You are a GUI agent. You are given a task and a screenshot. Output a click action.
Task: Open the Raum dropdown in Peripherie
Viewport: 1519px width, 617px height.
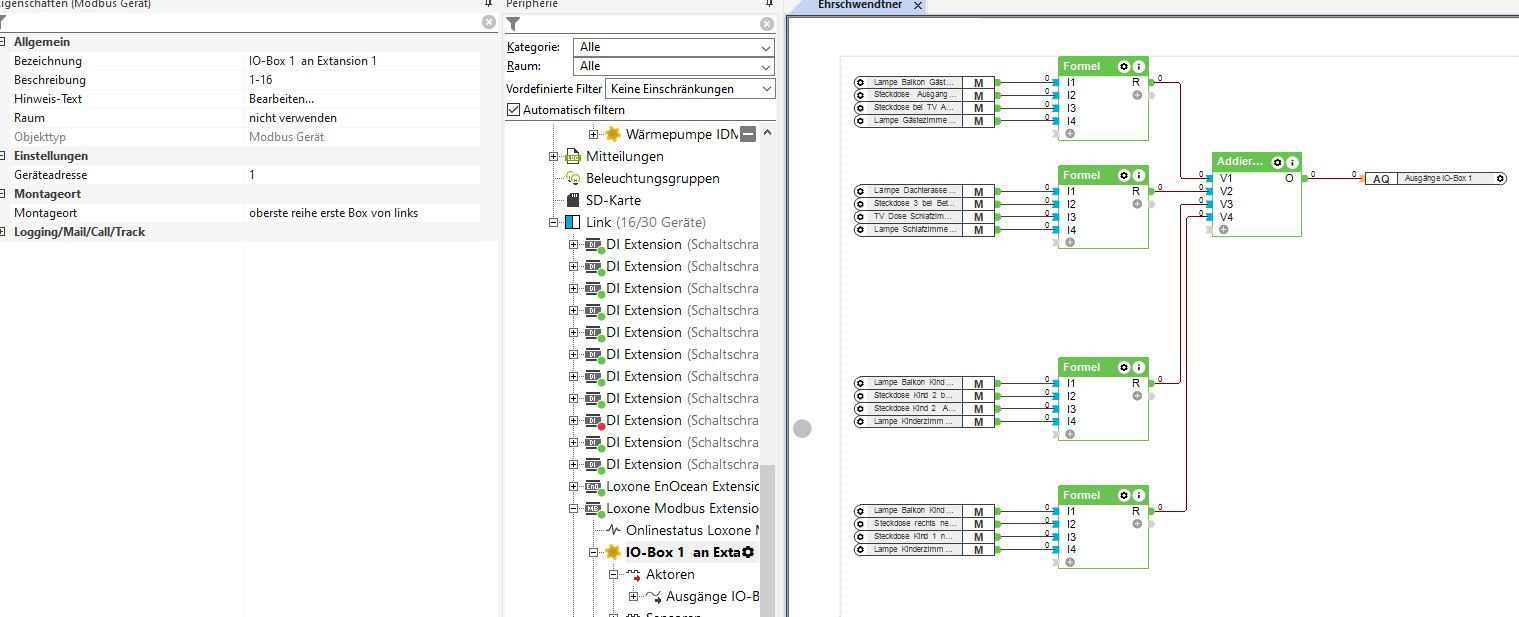point(674,66)
